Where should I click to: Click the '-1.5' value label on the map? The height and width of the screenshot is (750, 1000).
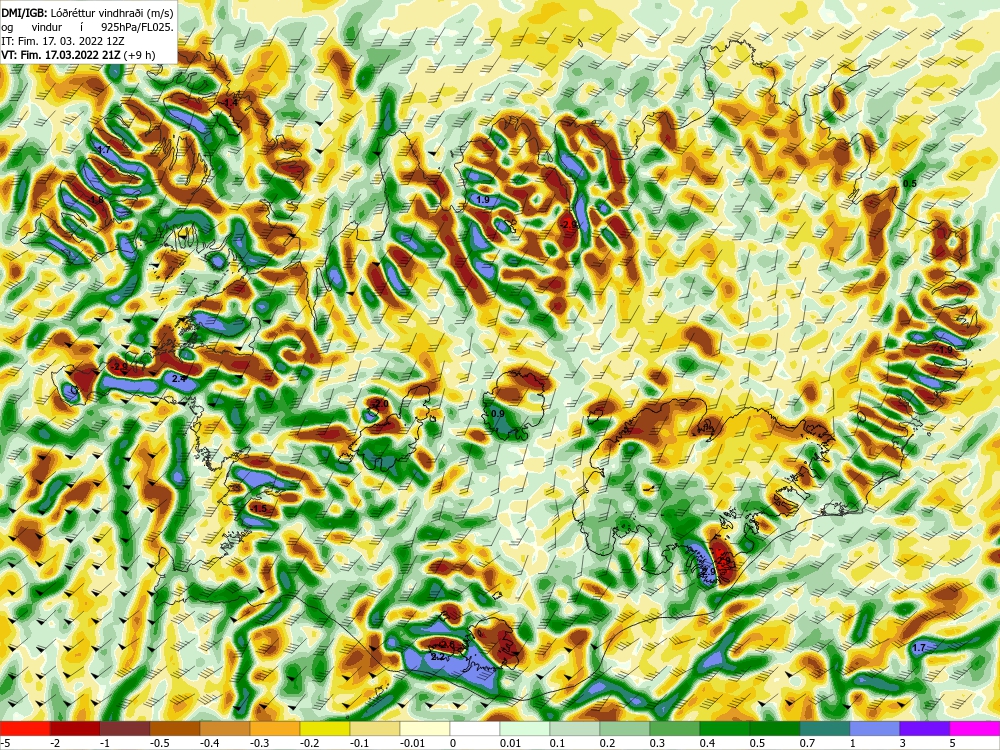(x=258, y=508)
